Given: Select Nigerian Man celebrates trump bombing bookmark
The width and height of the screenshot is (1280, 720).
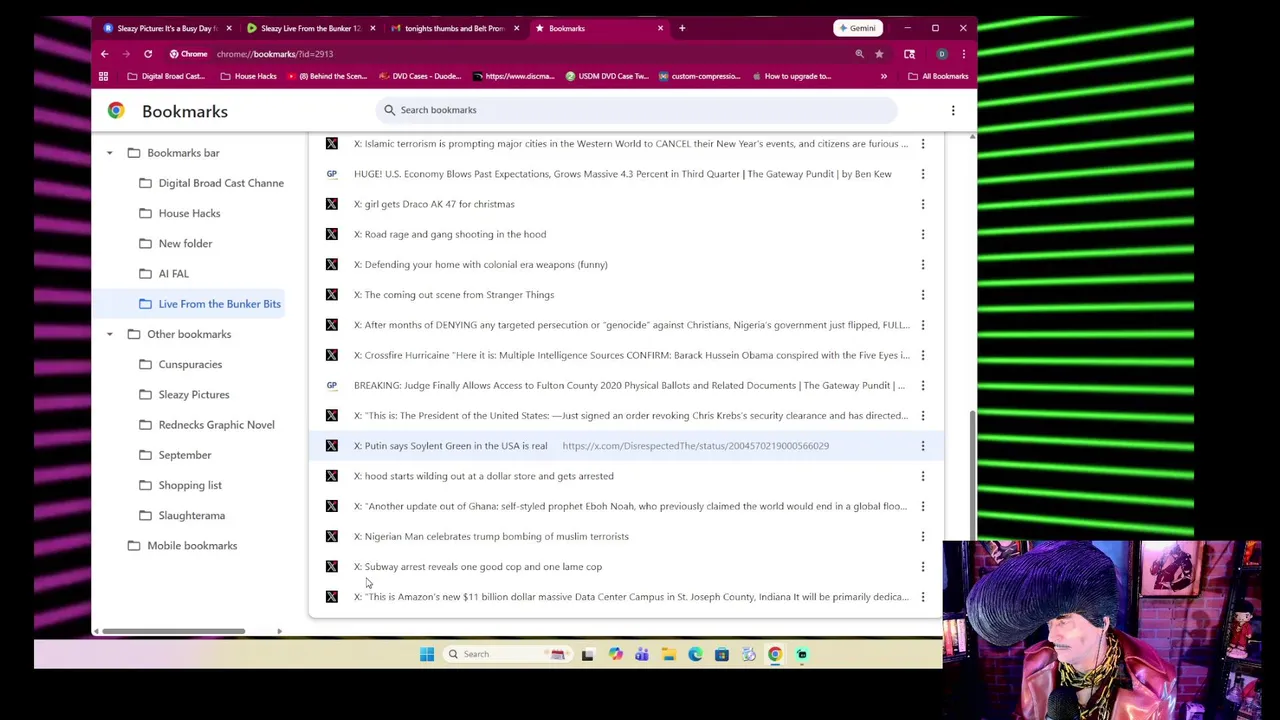Looking at the screenshot, I should [x=626, y=537].
